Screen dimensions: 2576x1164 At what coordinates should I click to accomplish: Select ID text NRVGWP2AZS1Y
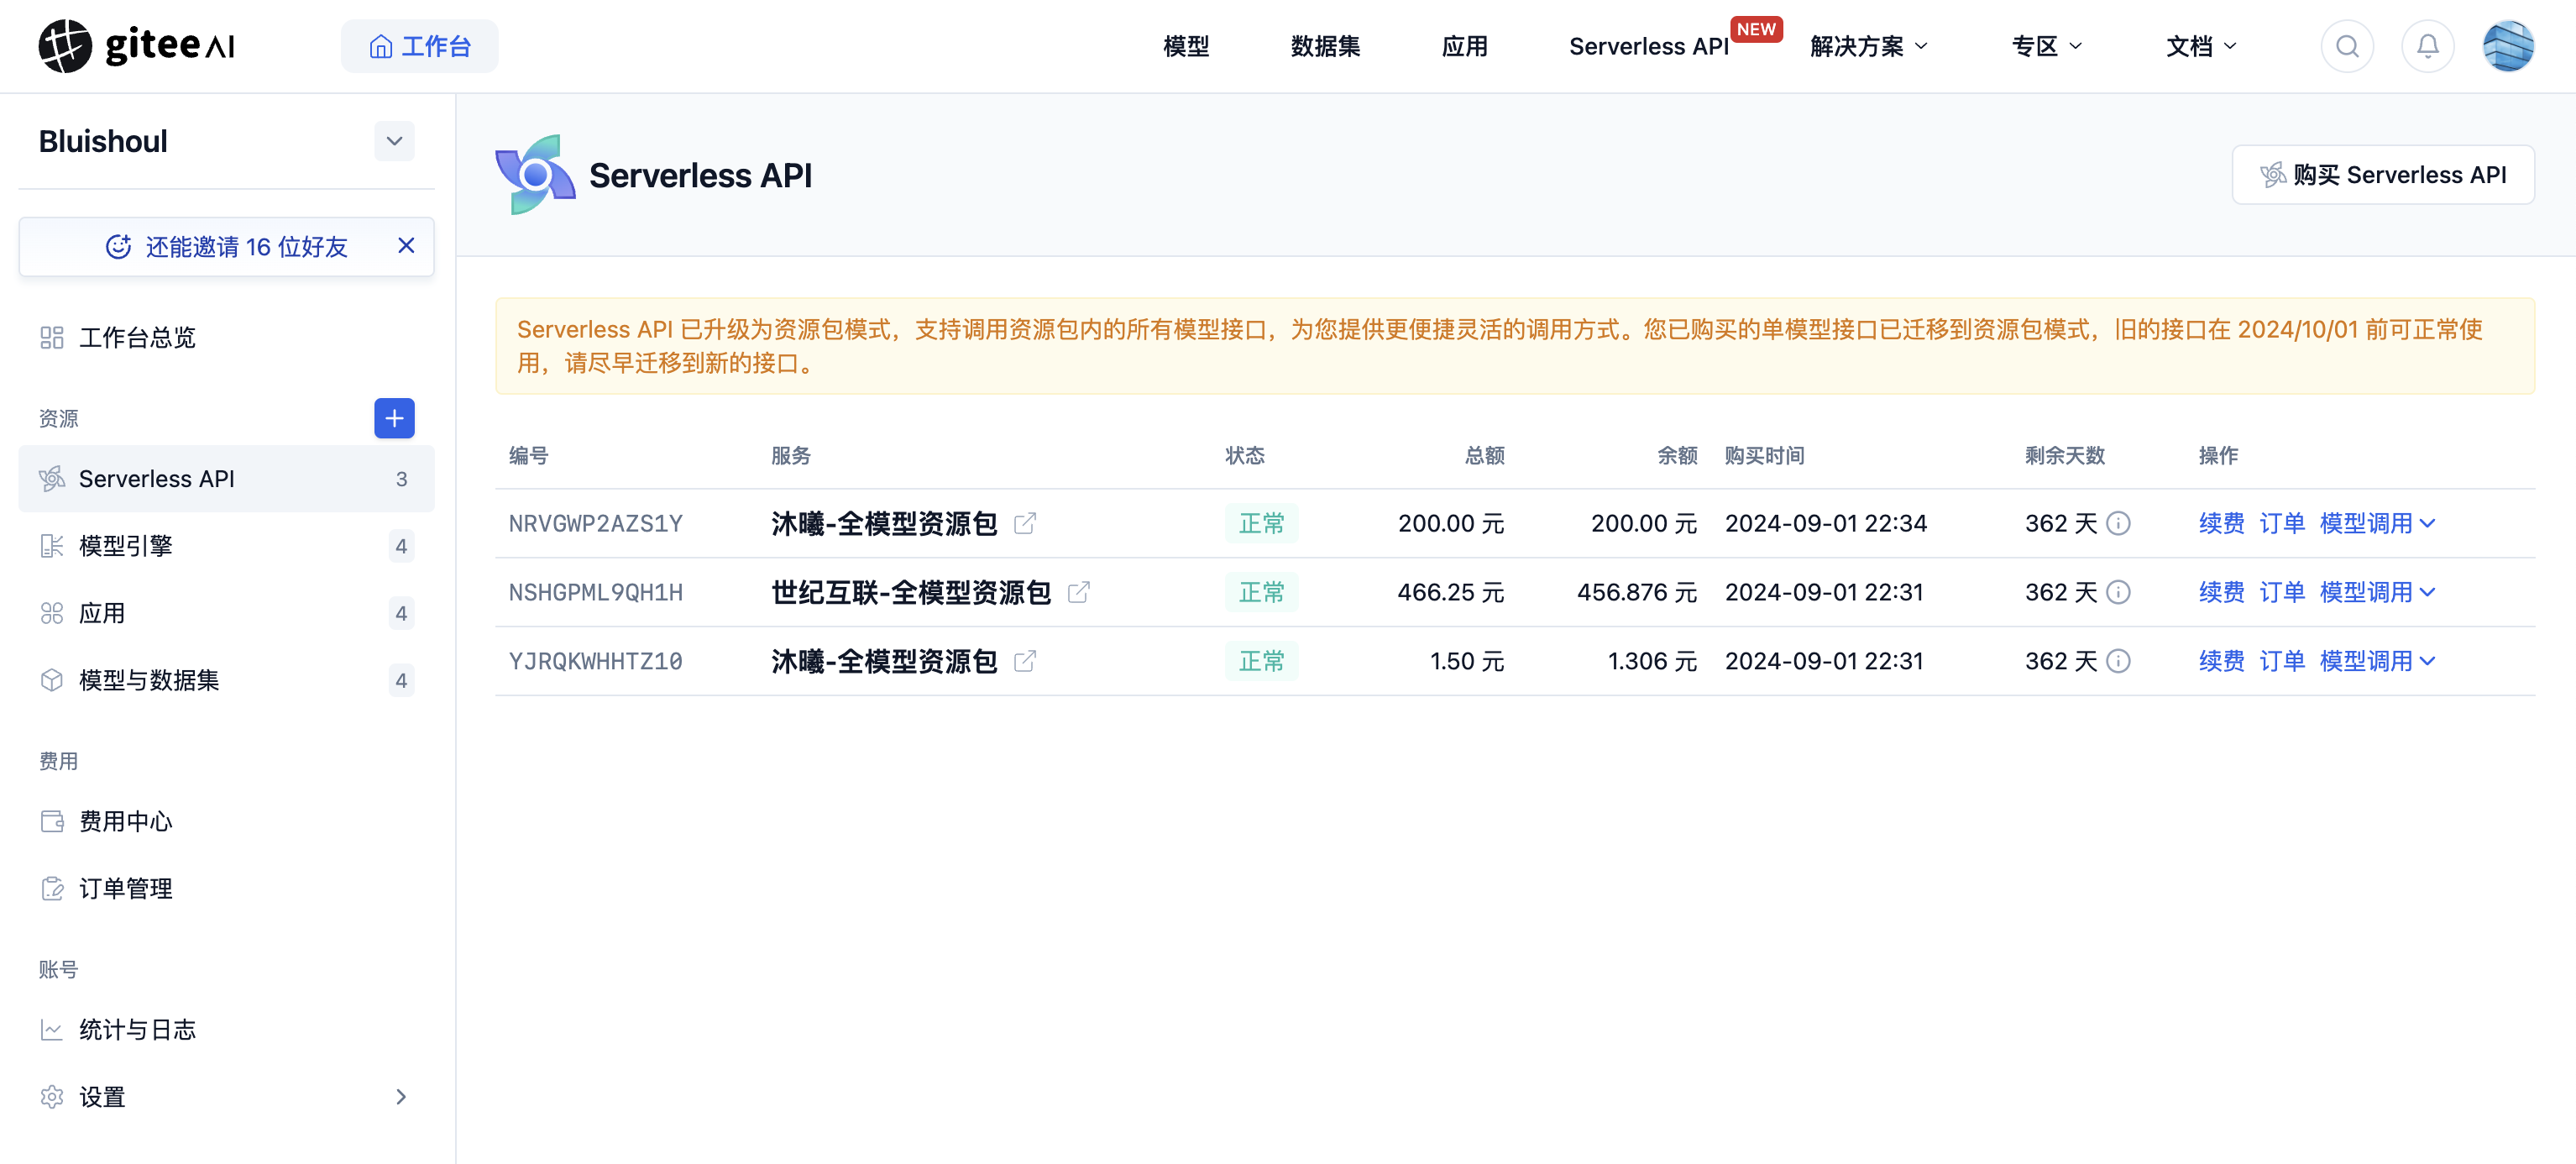pos(595,523)
